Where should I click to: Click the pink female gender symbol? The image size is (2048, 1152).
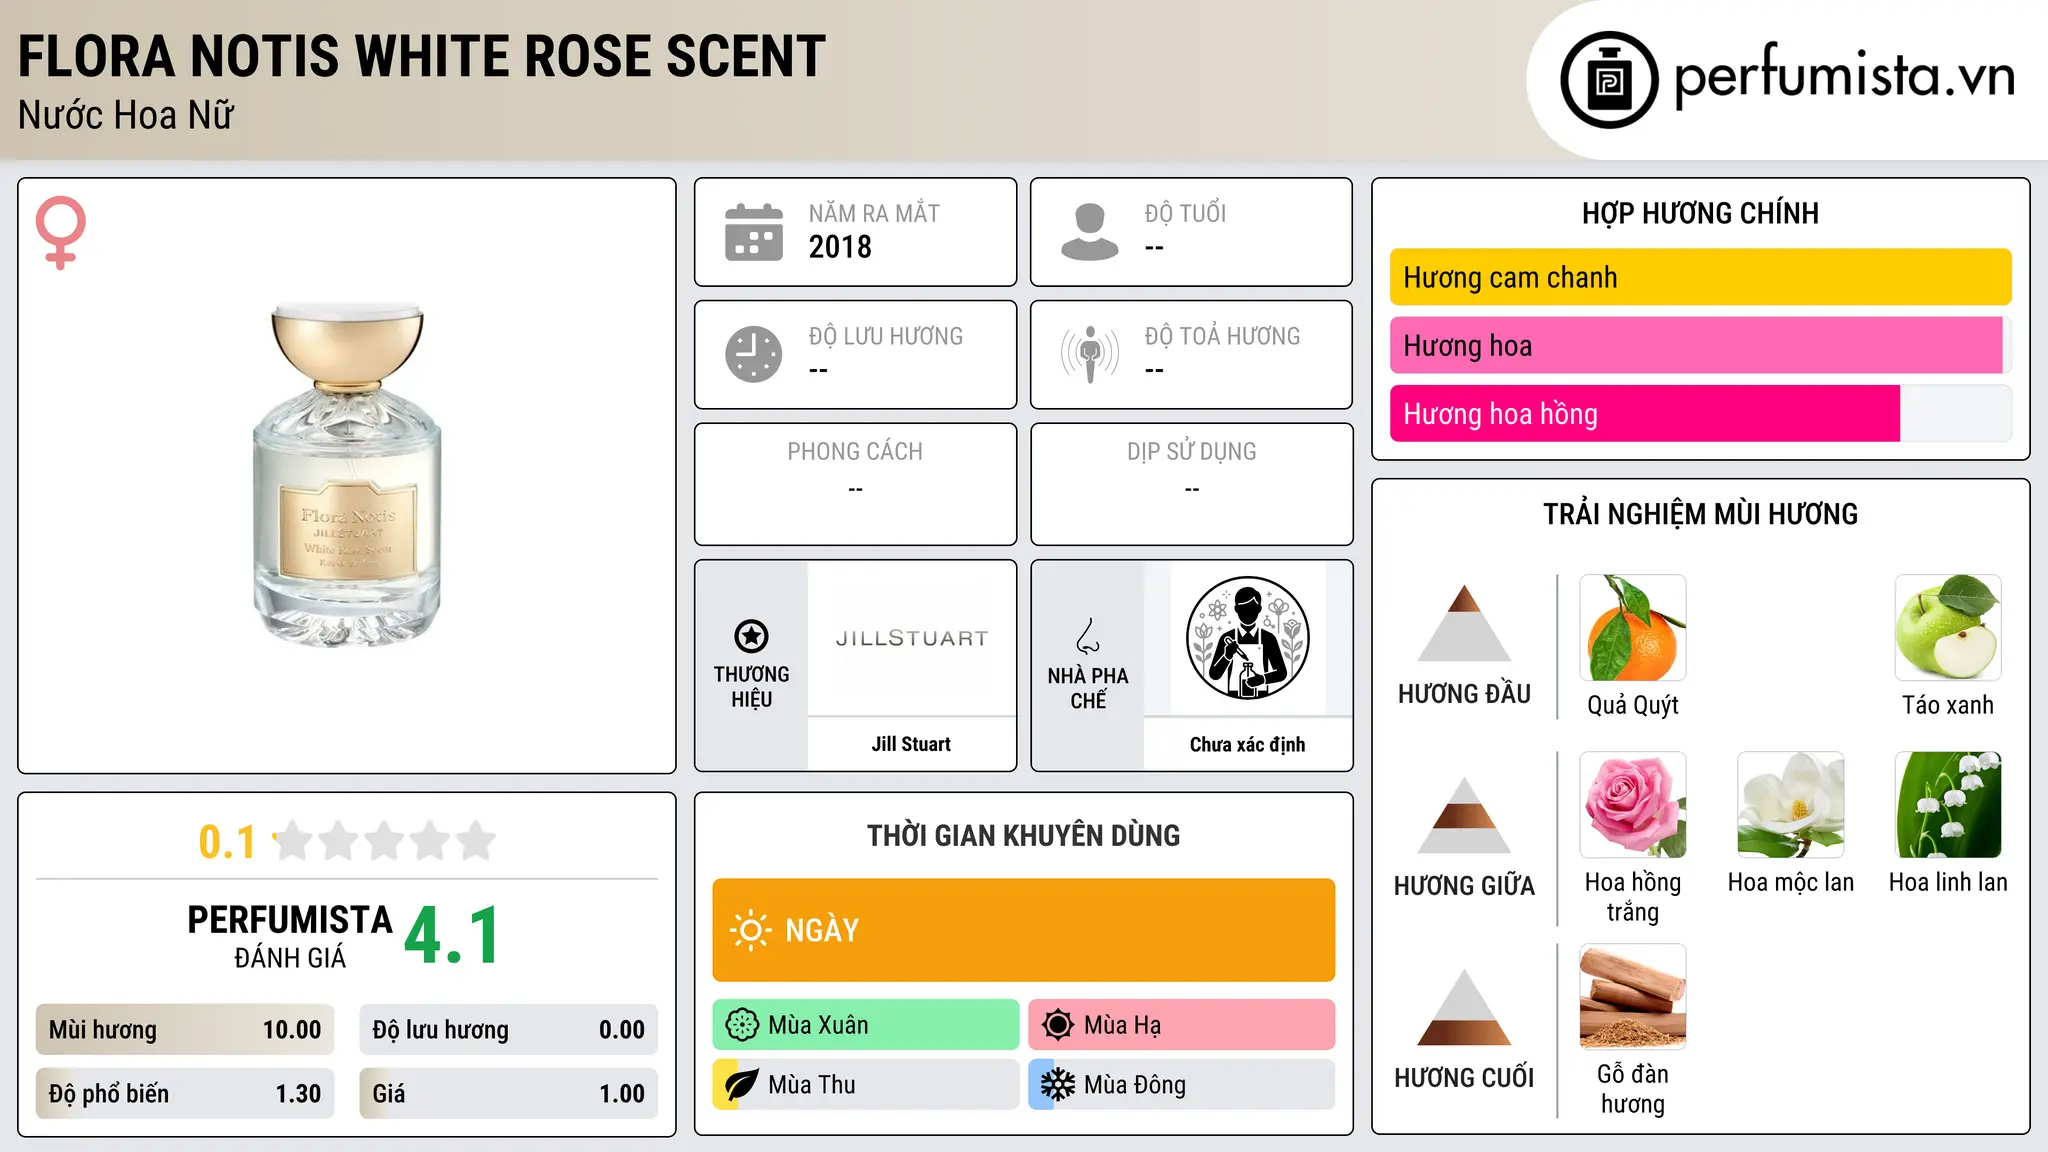click(x=61, y=232)
